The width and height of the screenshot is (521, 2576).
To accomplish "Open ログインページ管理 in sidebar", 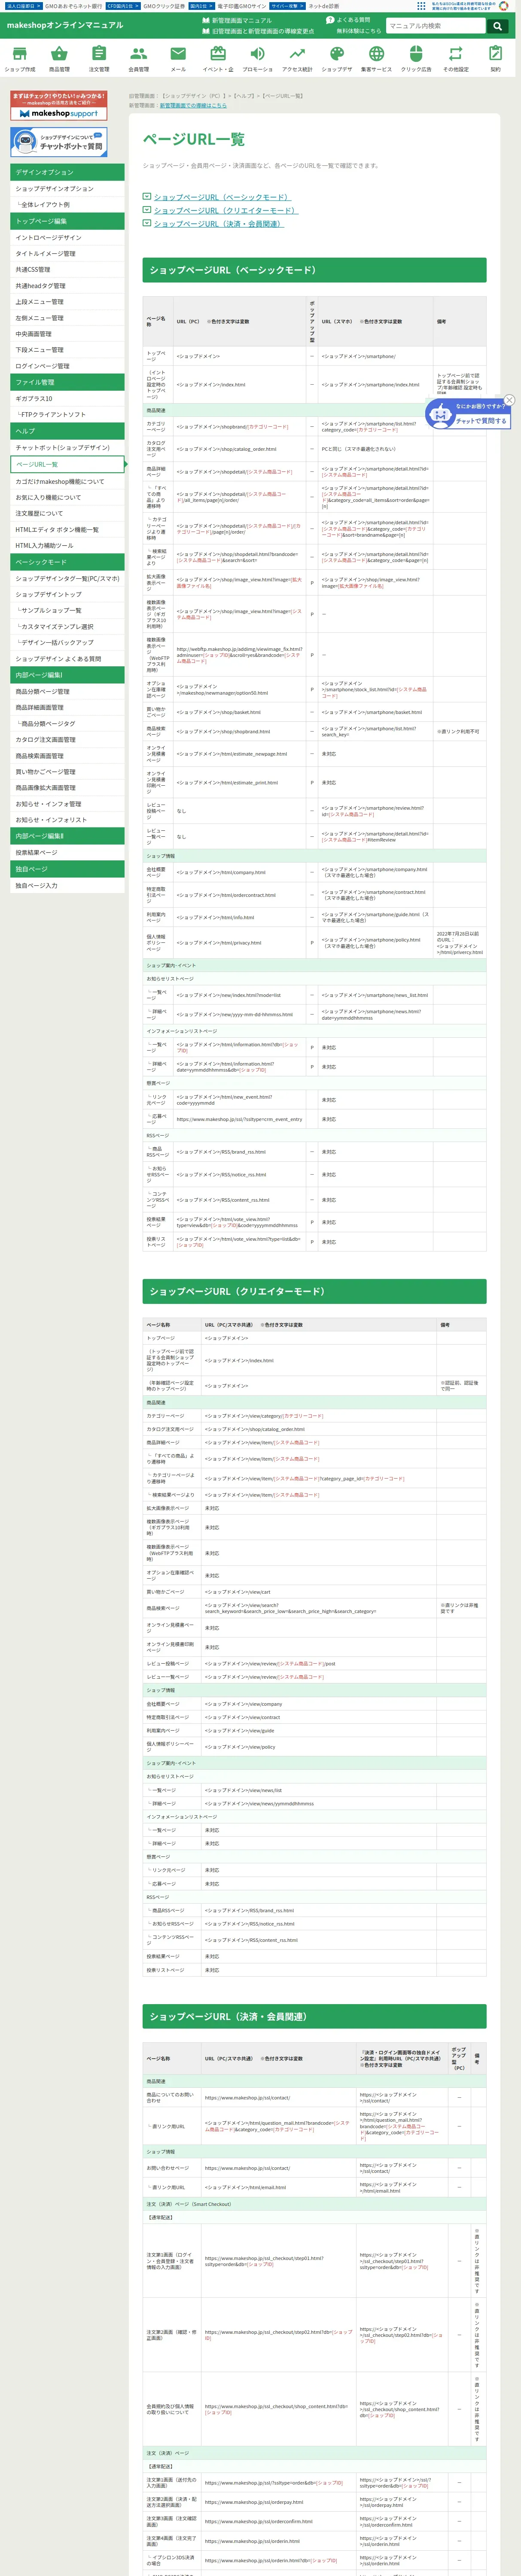I will click(x=67, y=366).
